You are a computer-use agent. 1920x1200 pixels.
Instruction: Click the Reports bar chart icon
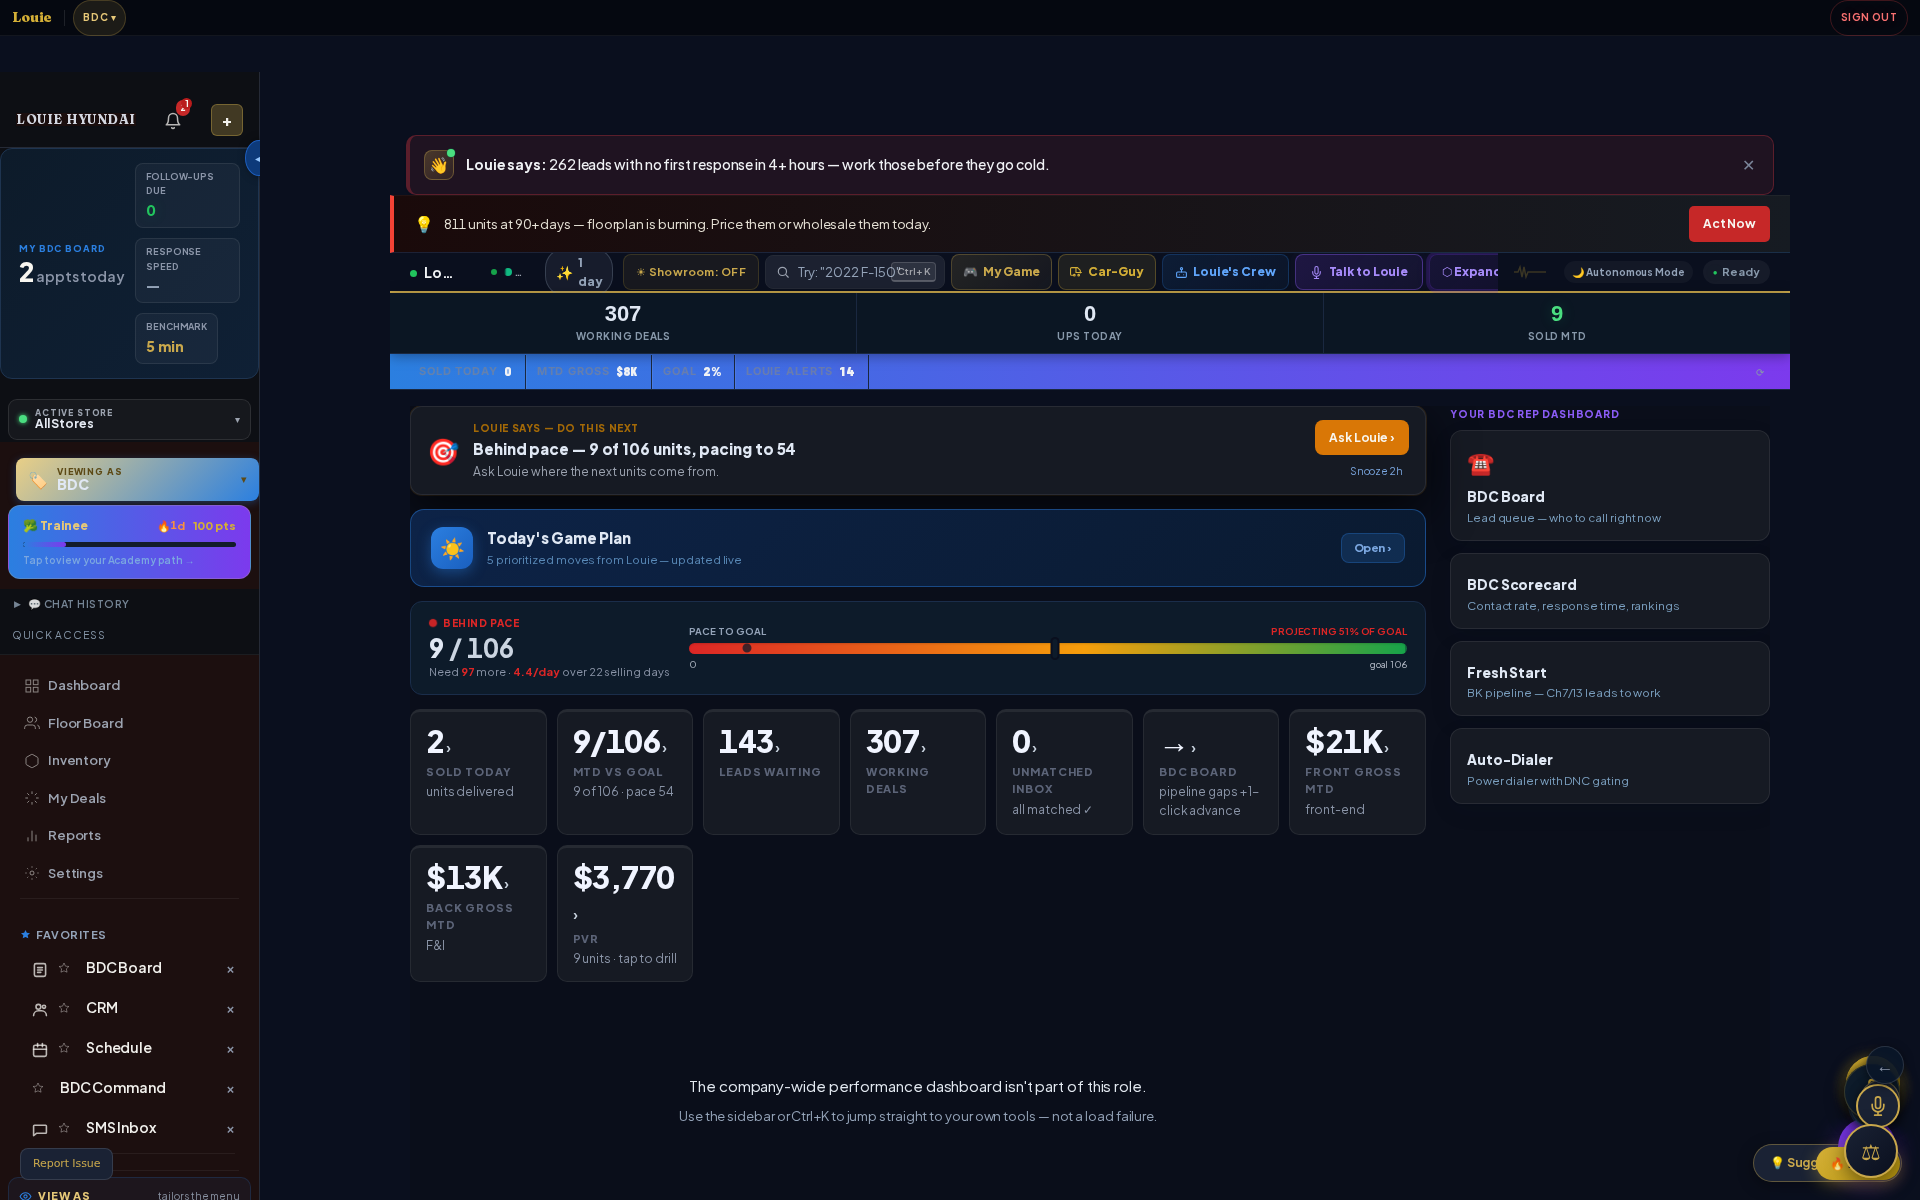[32, 836]
